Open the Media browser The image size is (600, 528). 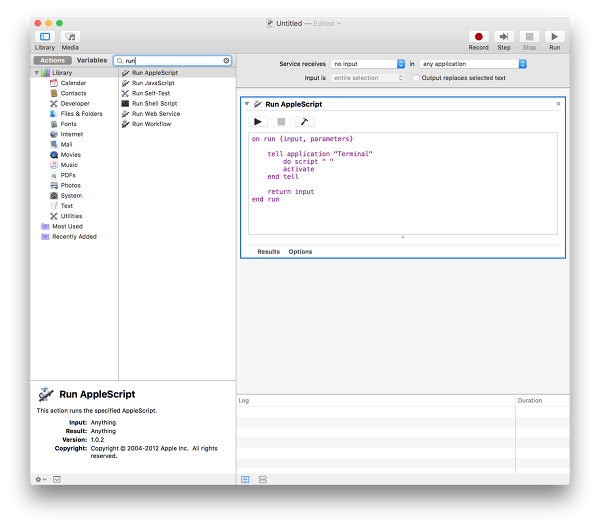(x=70, y=37)
